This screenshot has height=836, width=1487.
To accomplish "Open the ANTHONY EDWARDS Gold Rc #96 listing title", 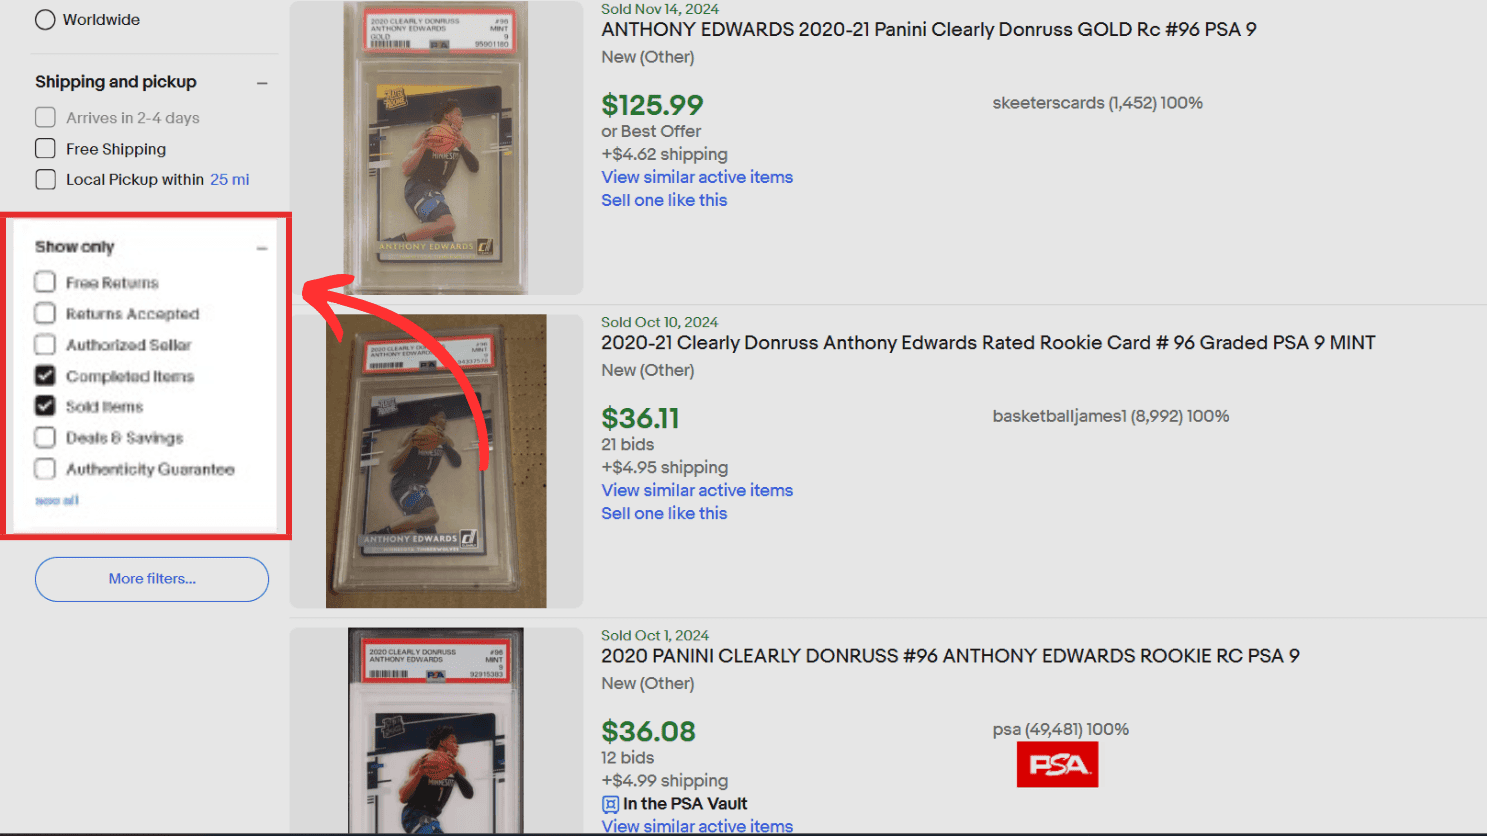I will pyautogui.click(x=929, y=30).
